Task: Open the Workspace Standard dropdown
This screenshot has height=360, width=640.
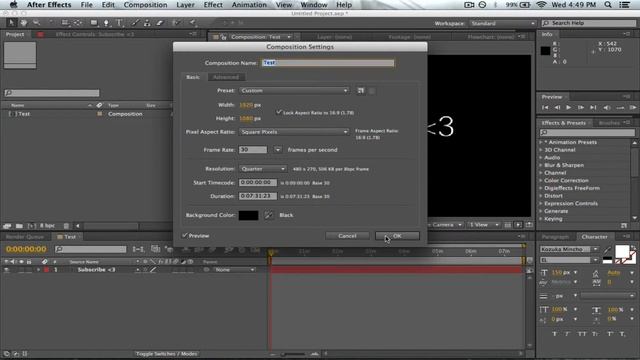Action: point(502,23)
